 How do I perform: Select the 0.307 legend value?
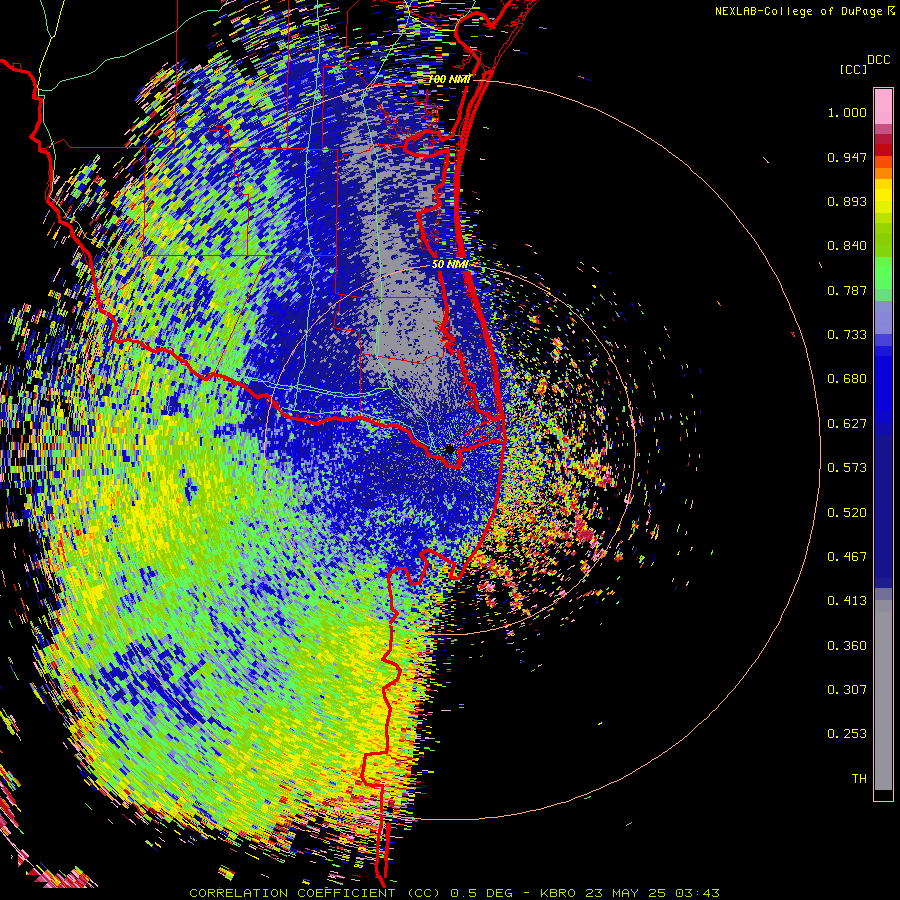847,690
